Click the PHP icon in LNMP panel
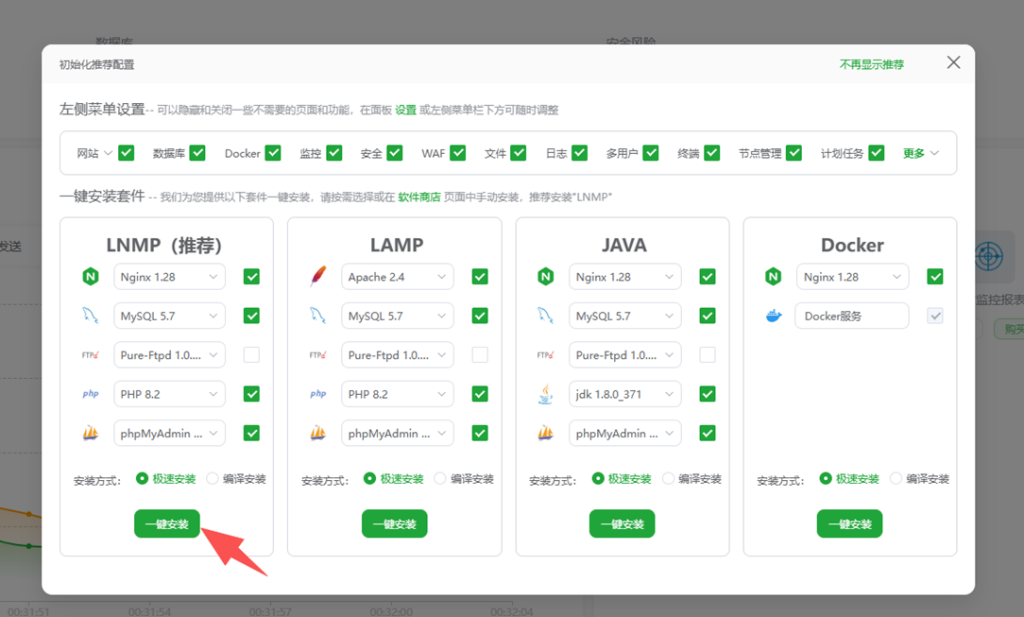Image resolution: width=1024 pixels, height=617 pixels. (90, 394)
